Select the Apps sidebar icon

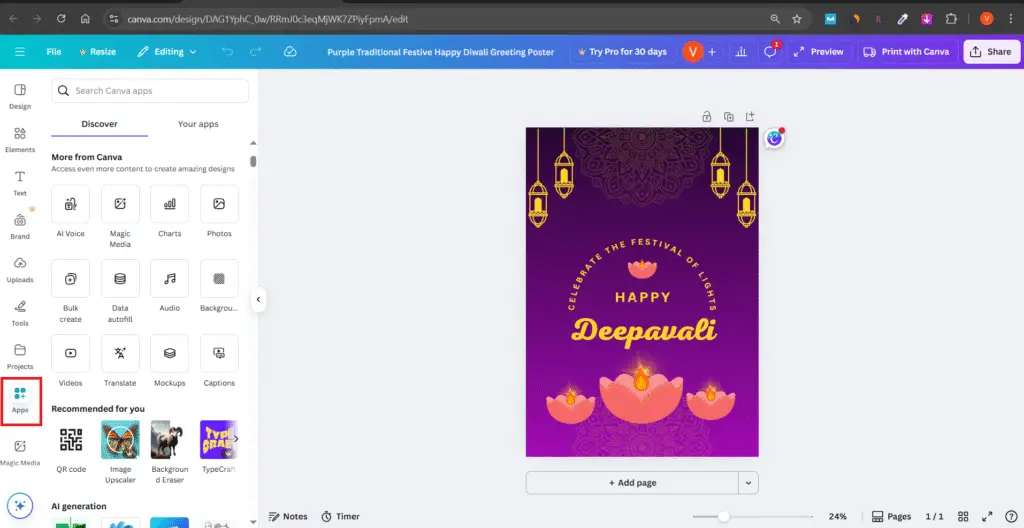coord(20,400)
